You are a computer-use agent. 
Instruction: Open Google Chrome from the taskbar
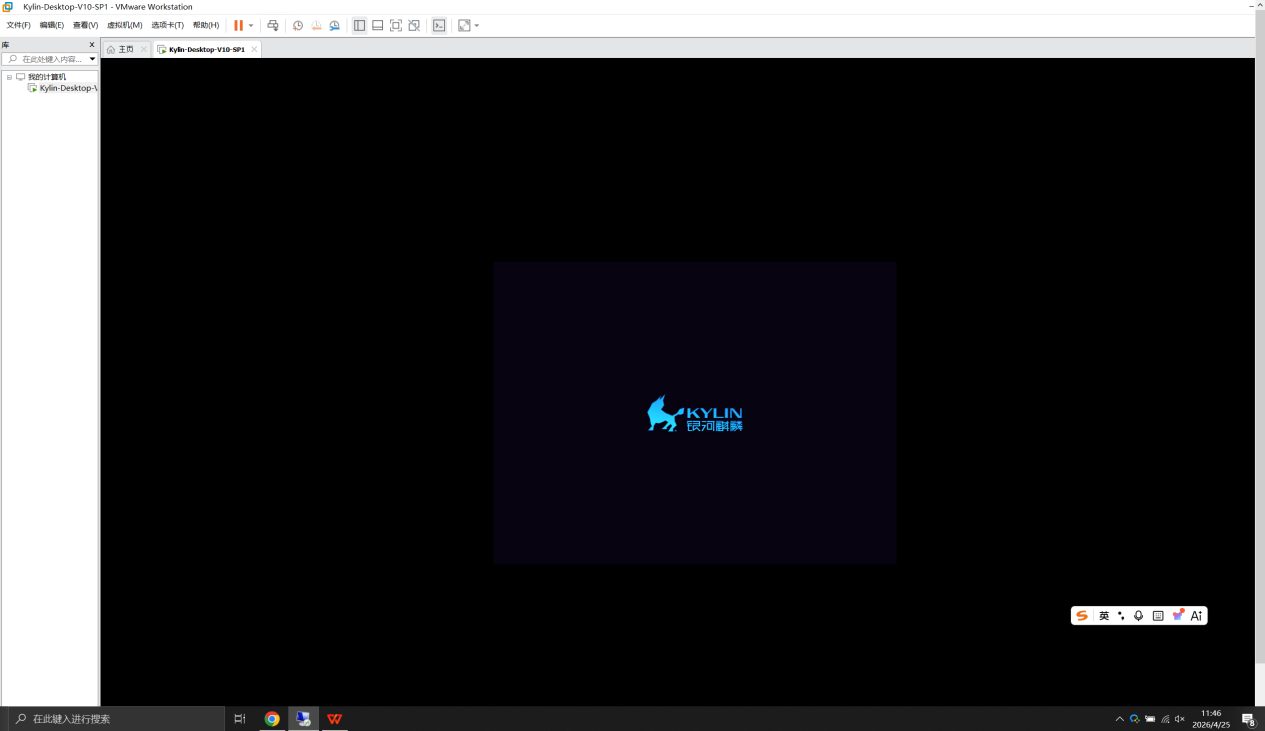[x=272, y=719]
